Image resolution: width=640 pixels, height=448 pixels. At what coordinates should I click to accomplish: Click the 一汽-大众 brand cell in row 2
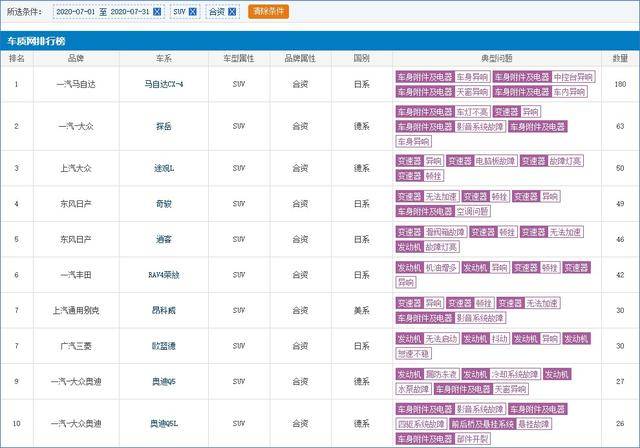(76, 126)
